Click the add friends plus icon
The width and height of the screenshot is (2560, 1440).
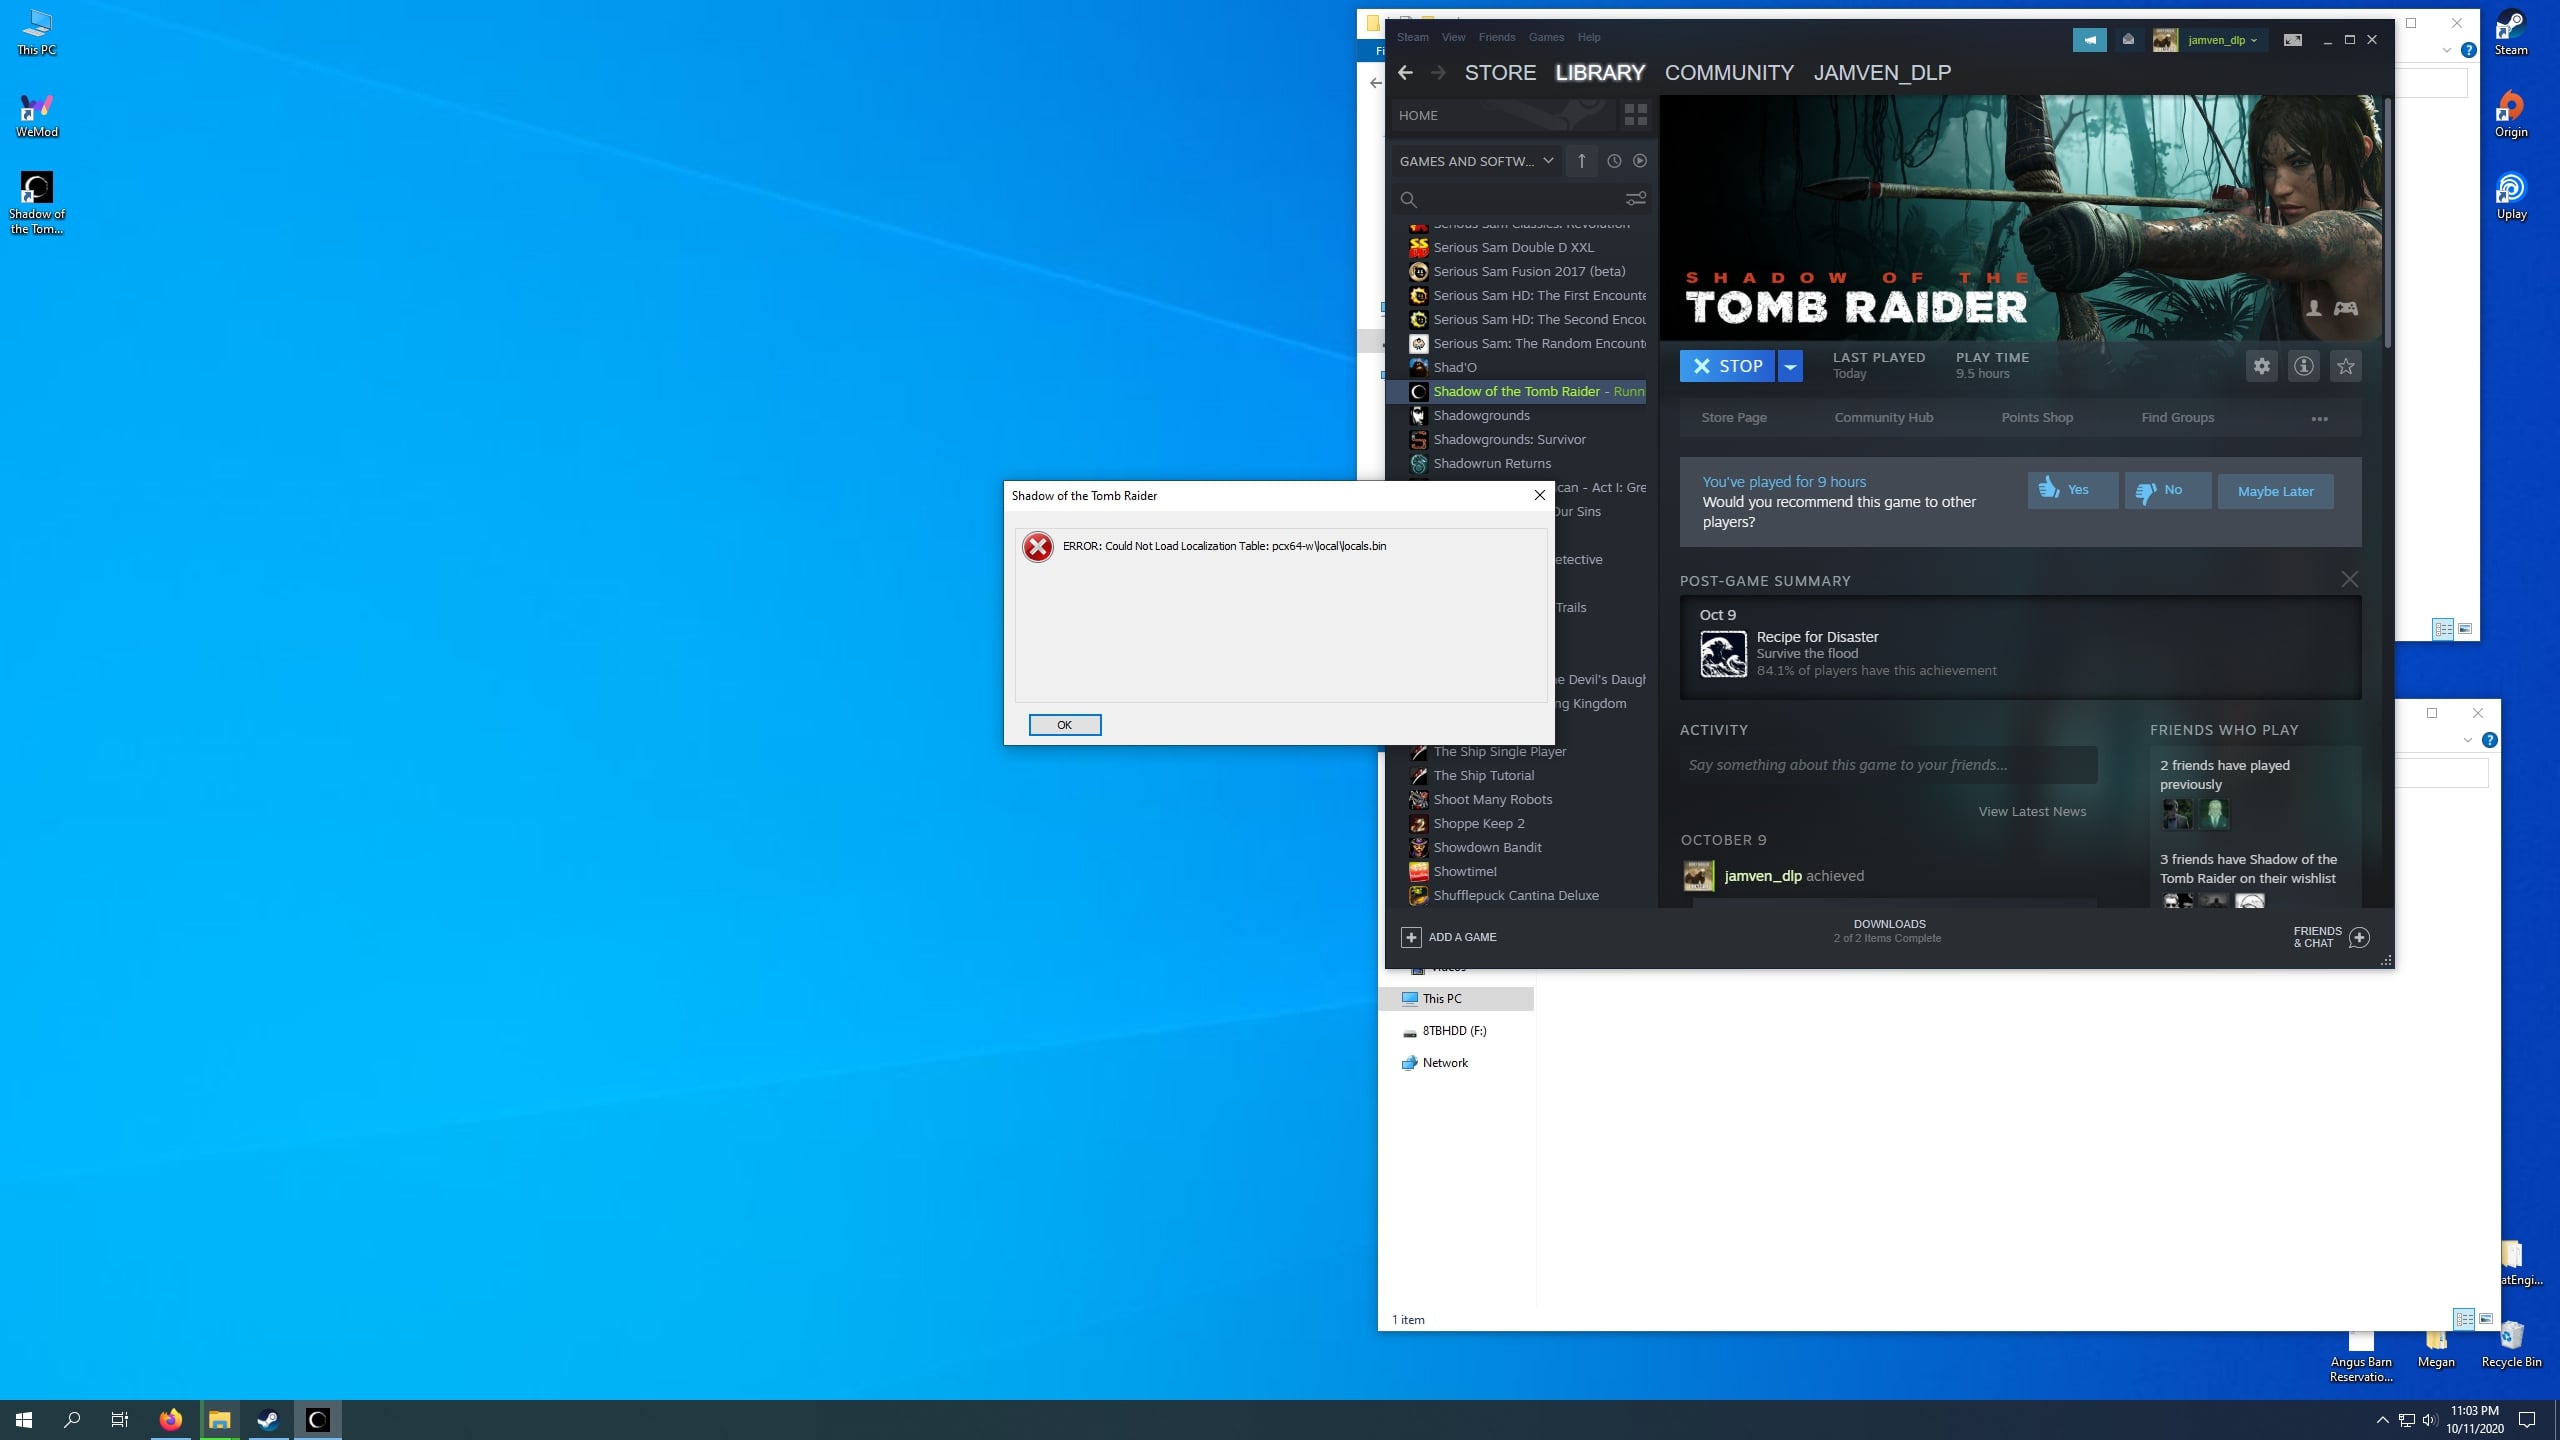(2359, 937)
